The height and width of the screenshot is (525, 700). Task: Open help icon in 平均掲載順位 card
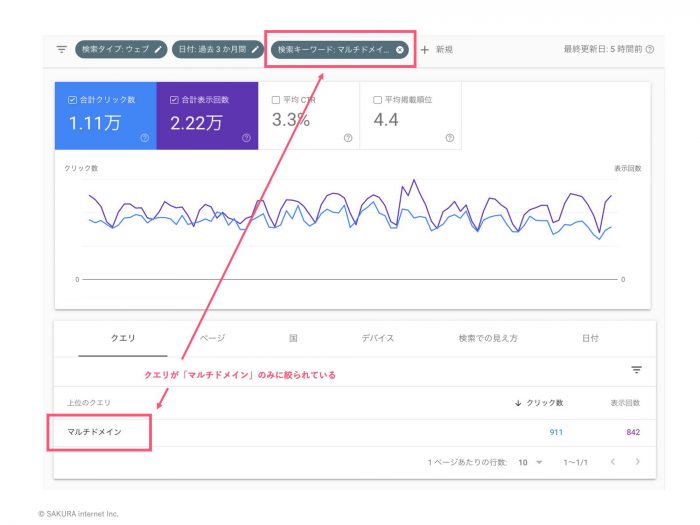coord(450,138)
